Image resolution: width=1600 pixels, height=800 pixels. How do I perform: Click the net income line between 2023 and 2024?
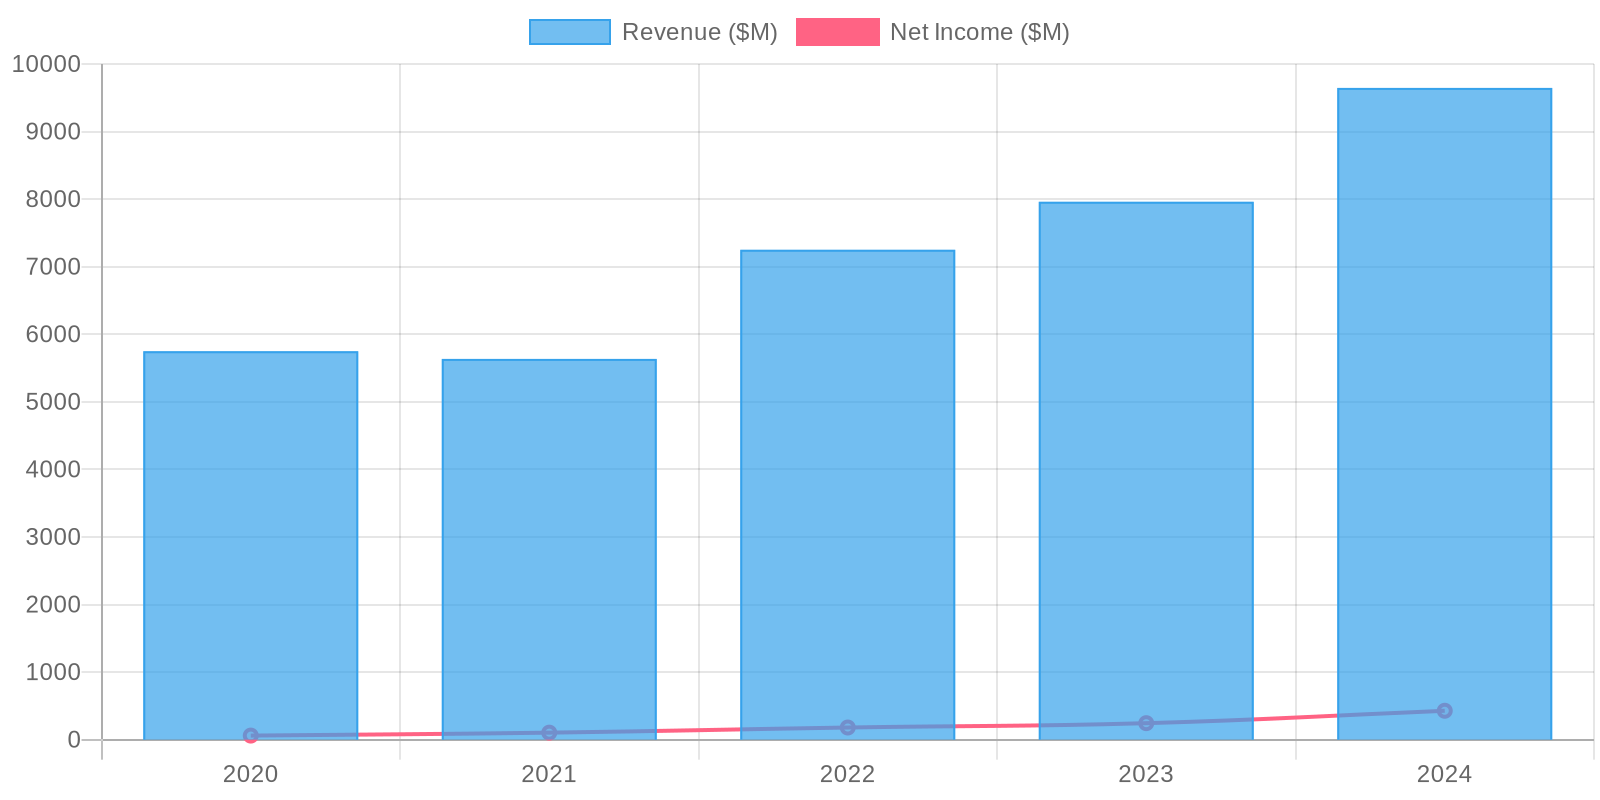pyautogui.click(x=1295, y=718)
